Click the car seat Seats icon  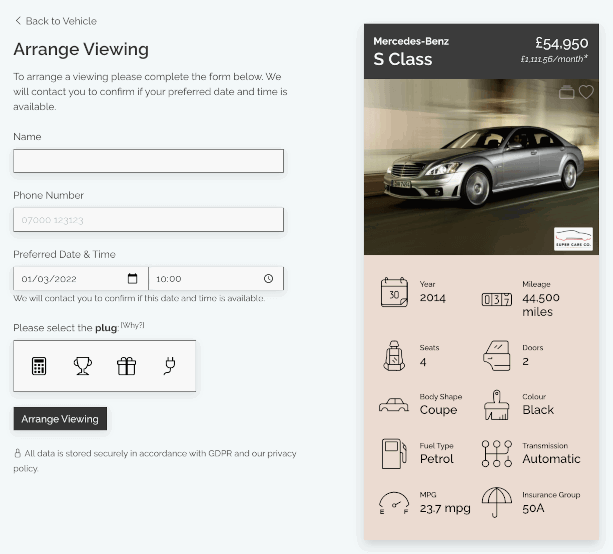click(x=394, y=355)
